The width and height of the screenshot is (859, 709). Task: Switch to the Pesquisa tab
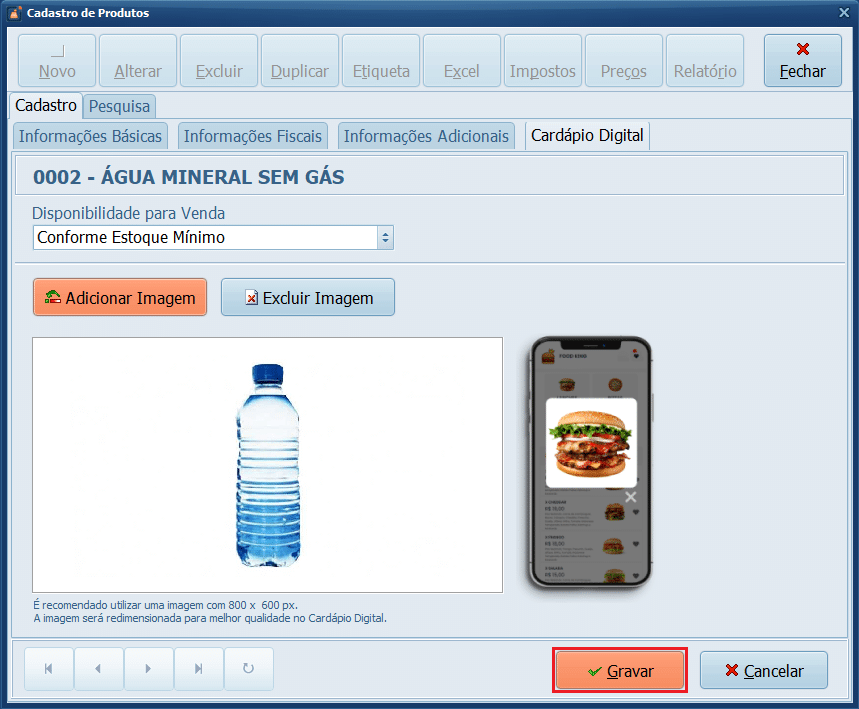click(x=119, y=106)
